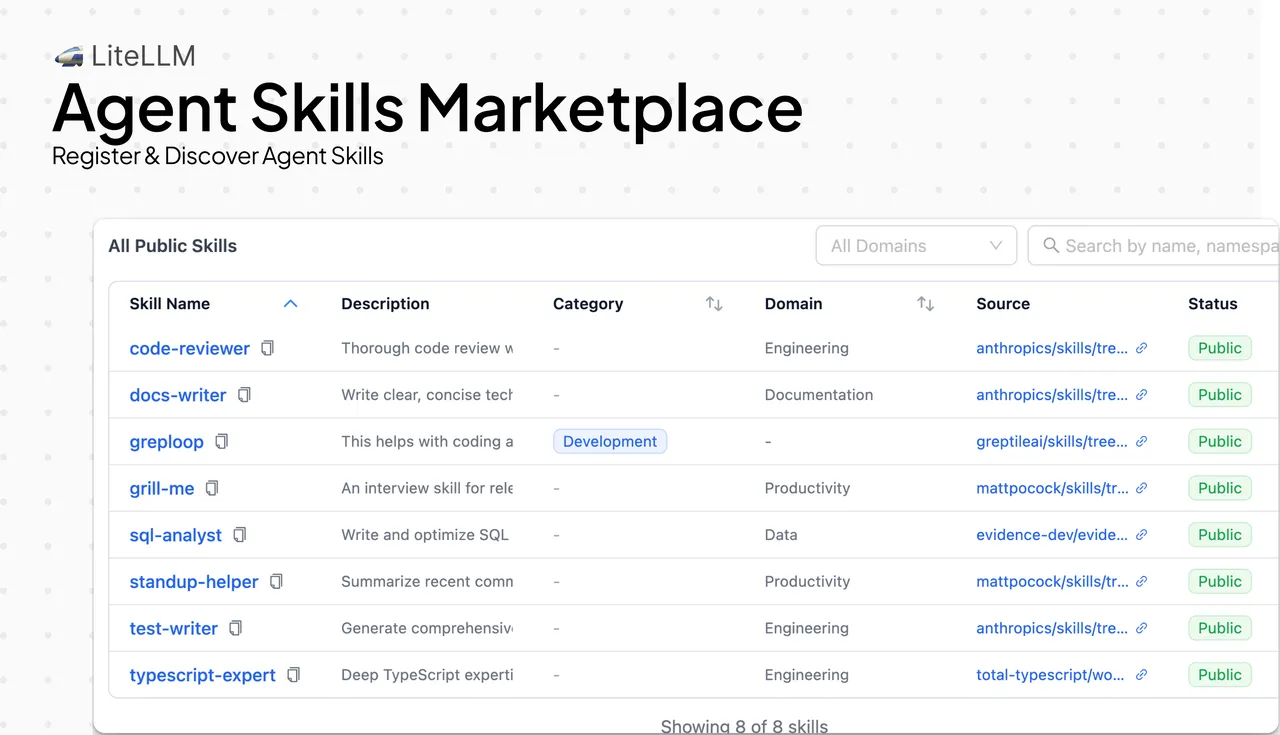Follow mattpocock source link for grill-me
1280x735 pixels.
click(1052, 488)
